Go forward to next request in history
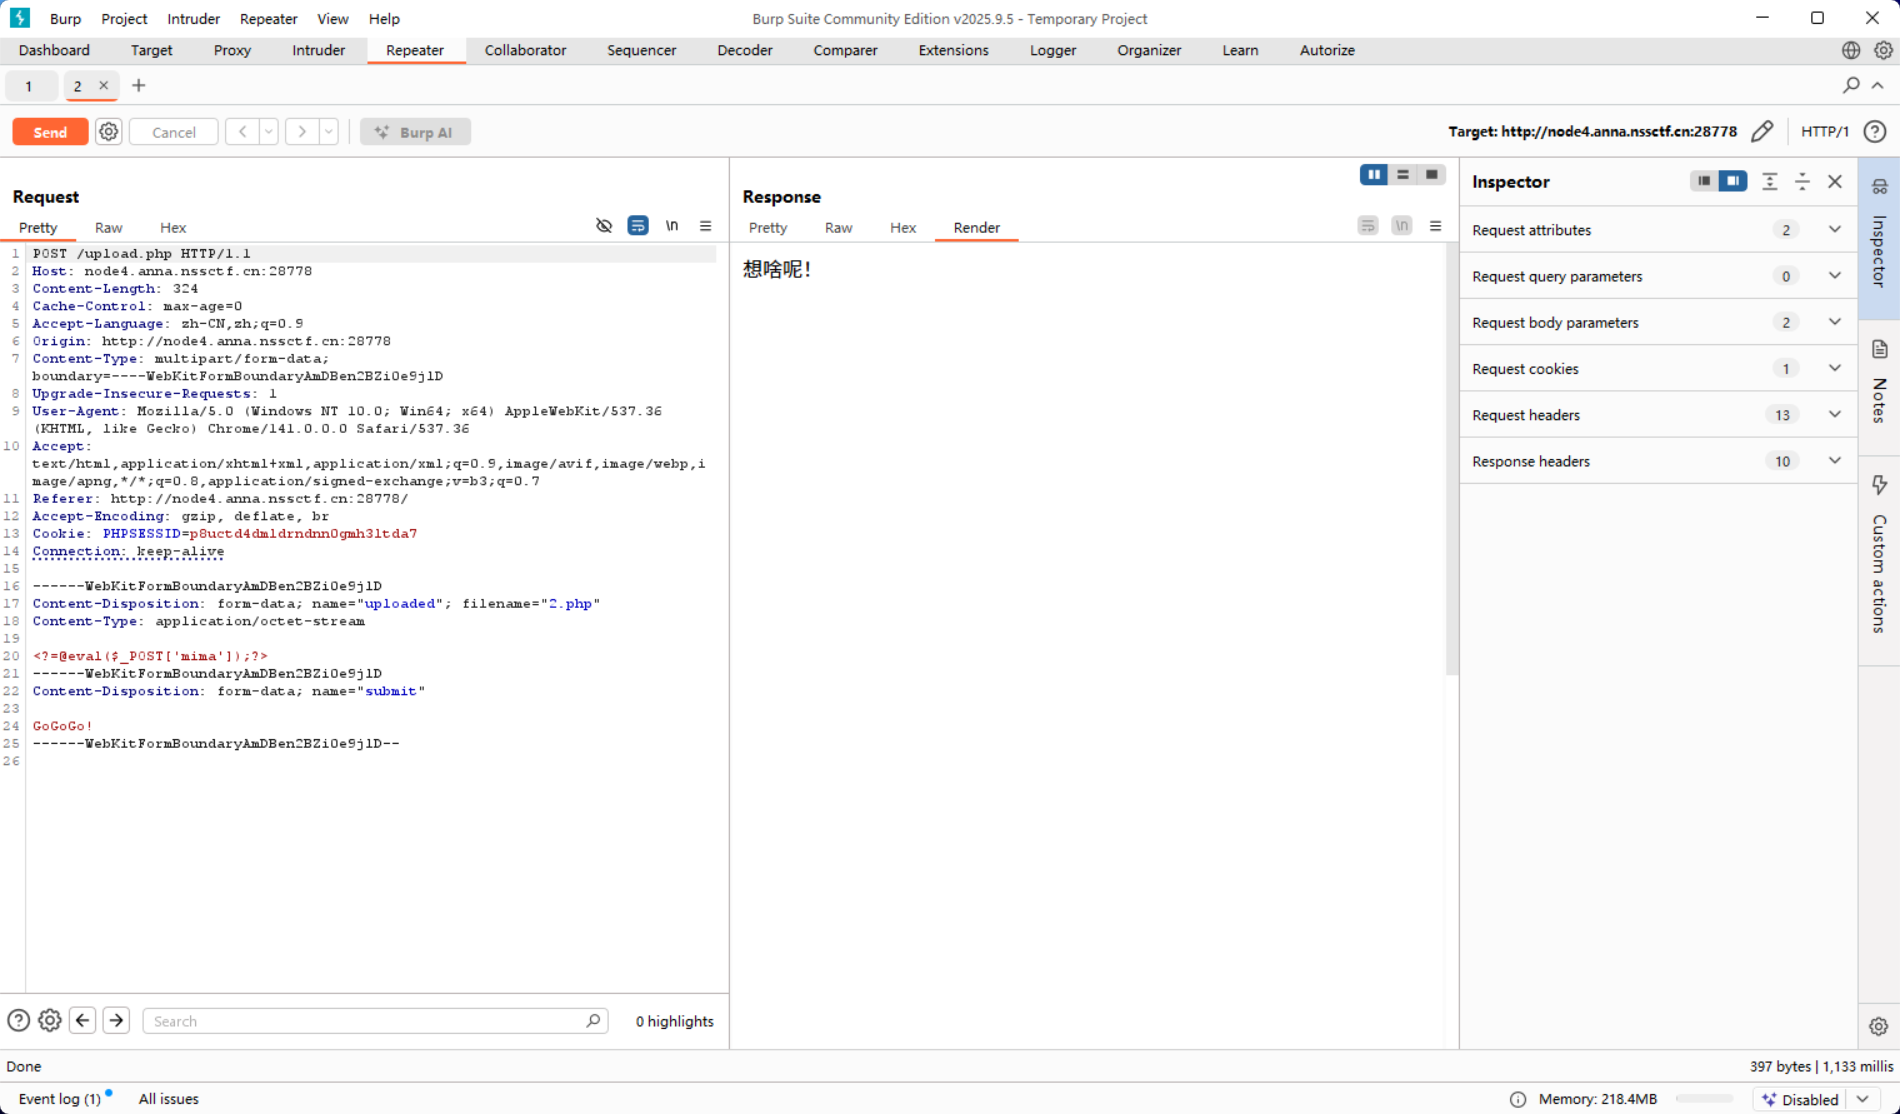 [x=302, y=132]
